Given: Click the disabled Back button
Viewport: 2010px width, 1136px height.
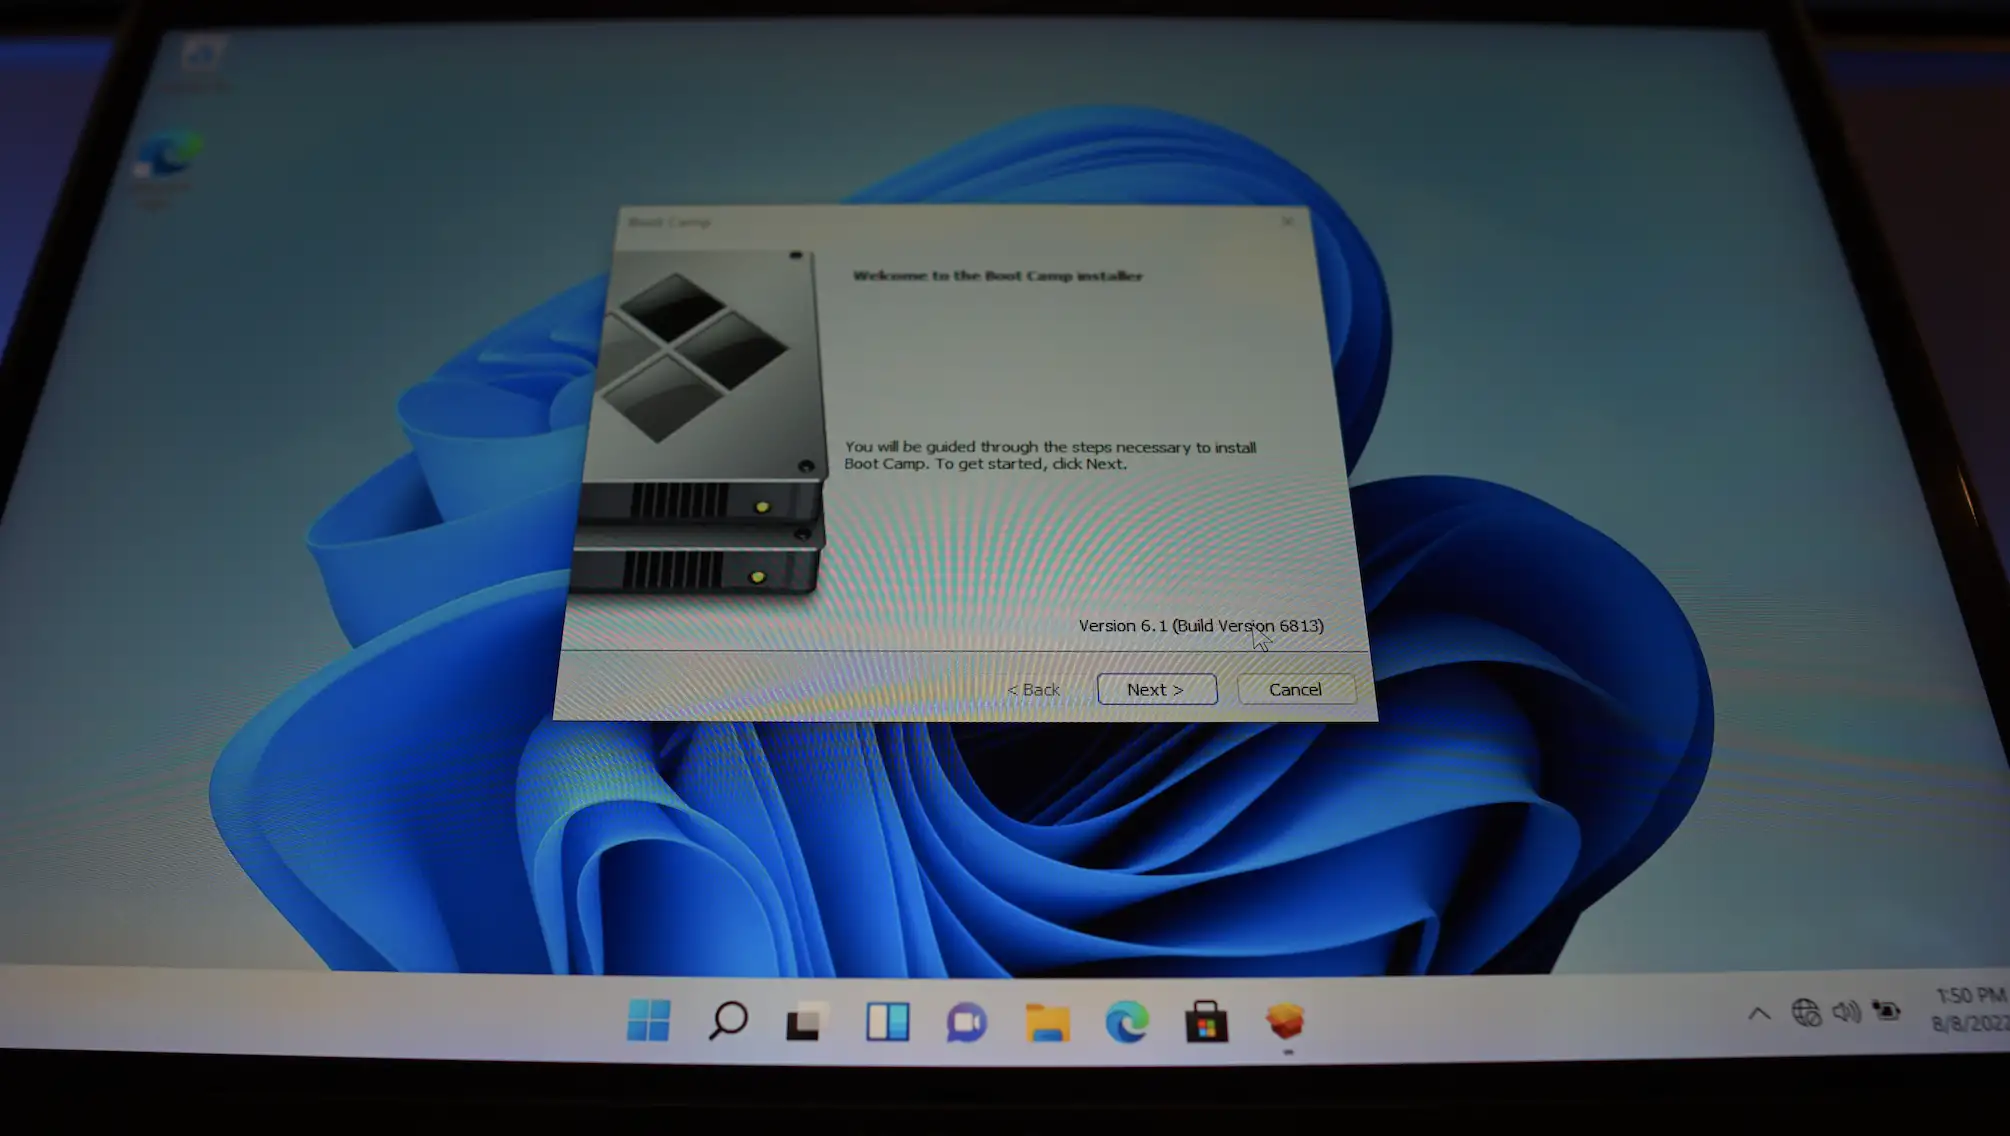Looking at the screenshot, I should 1033,690.
